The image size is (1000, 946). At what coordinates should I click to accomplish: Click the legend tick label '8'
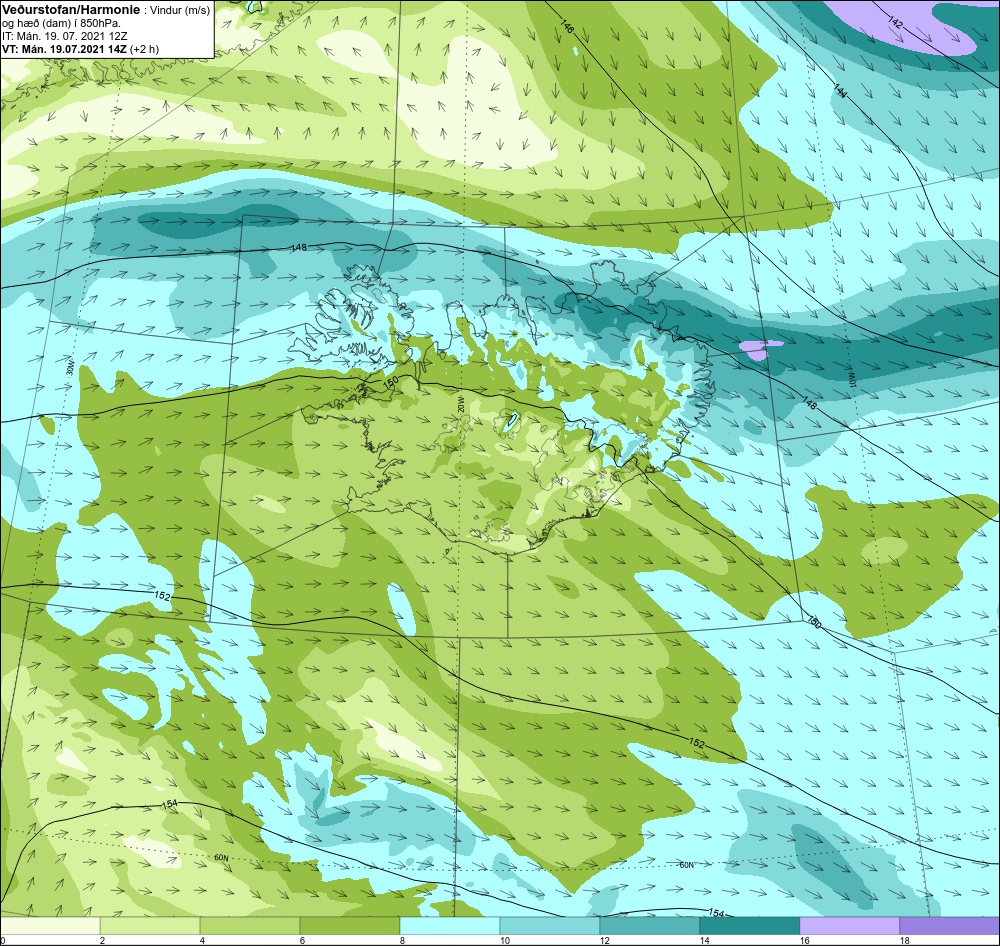(x=402, y=940)
